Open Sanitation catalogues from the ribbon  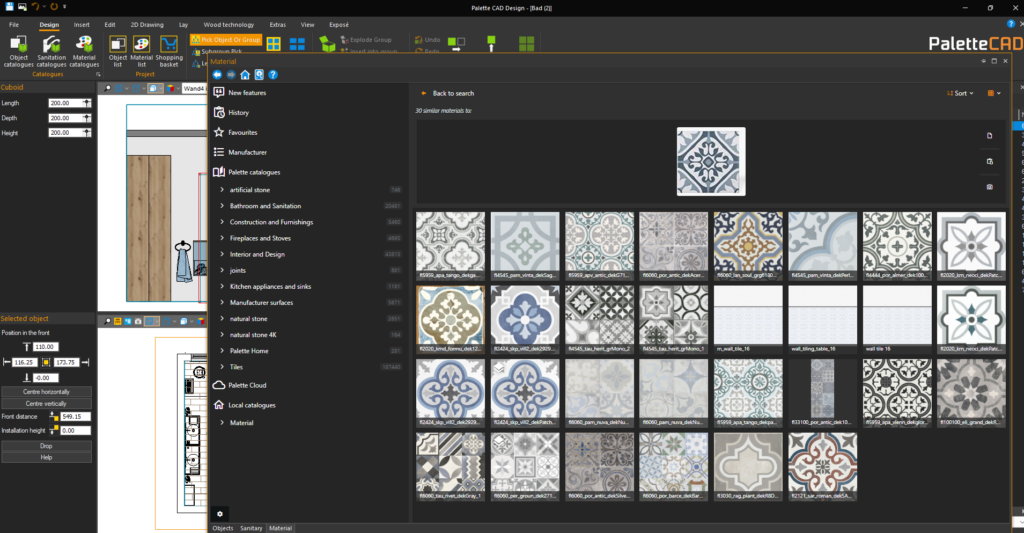(x=51, y=50)
